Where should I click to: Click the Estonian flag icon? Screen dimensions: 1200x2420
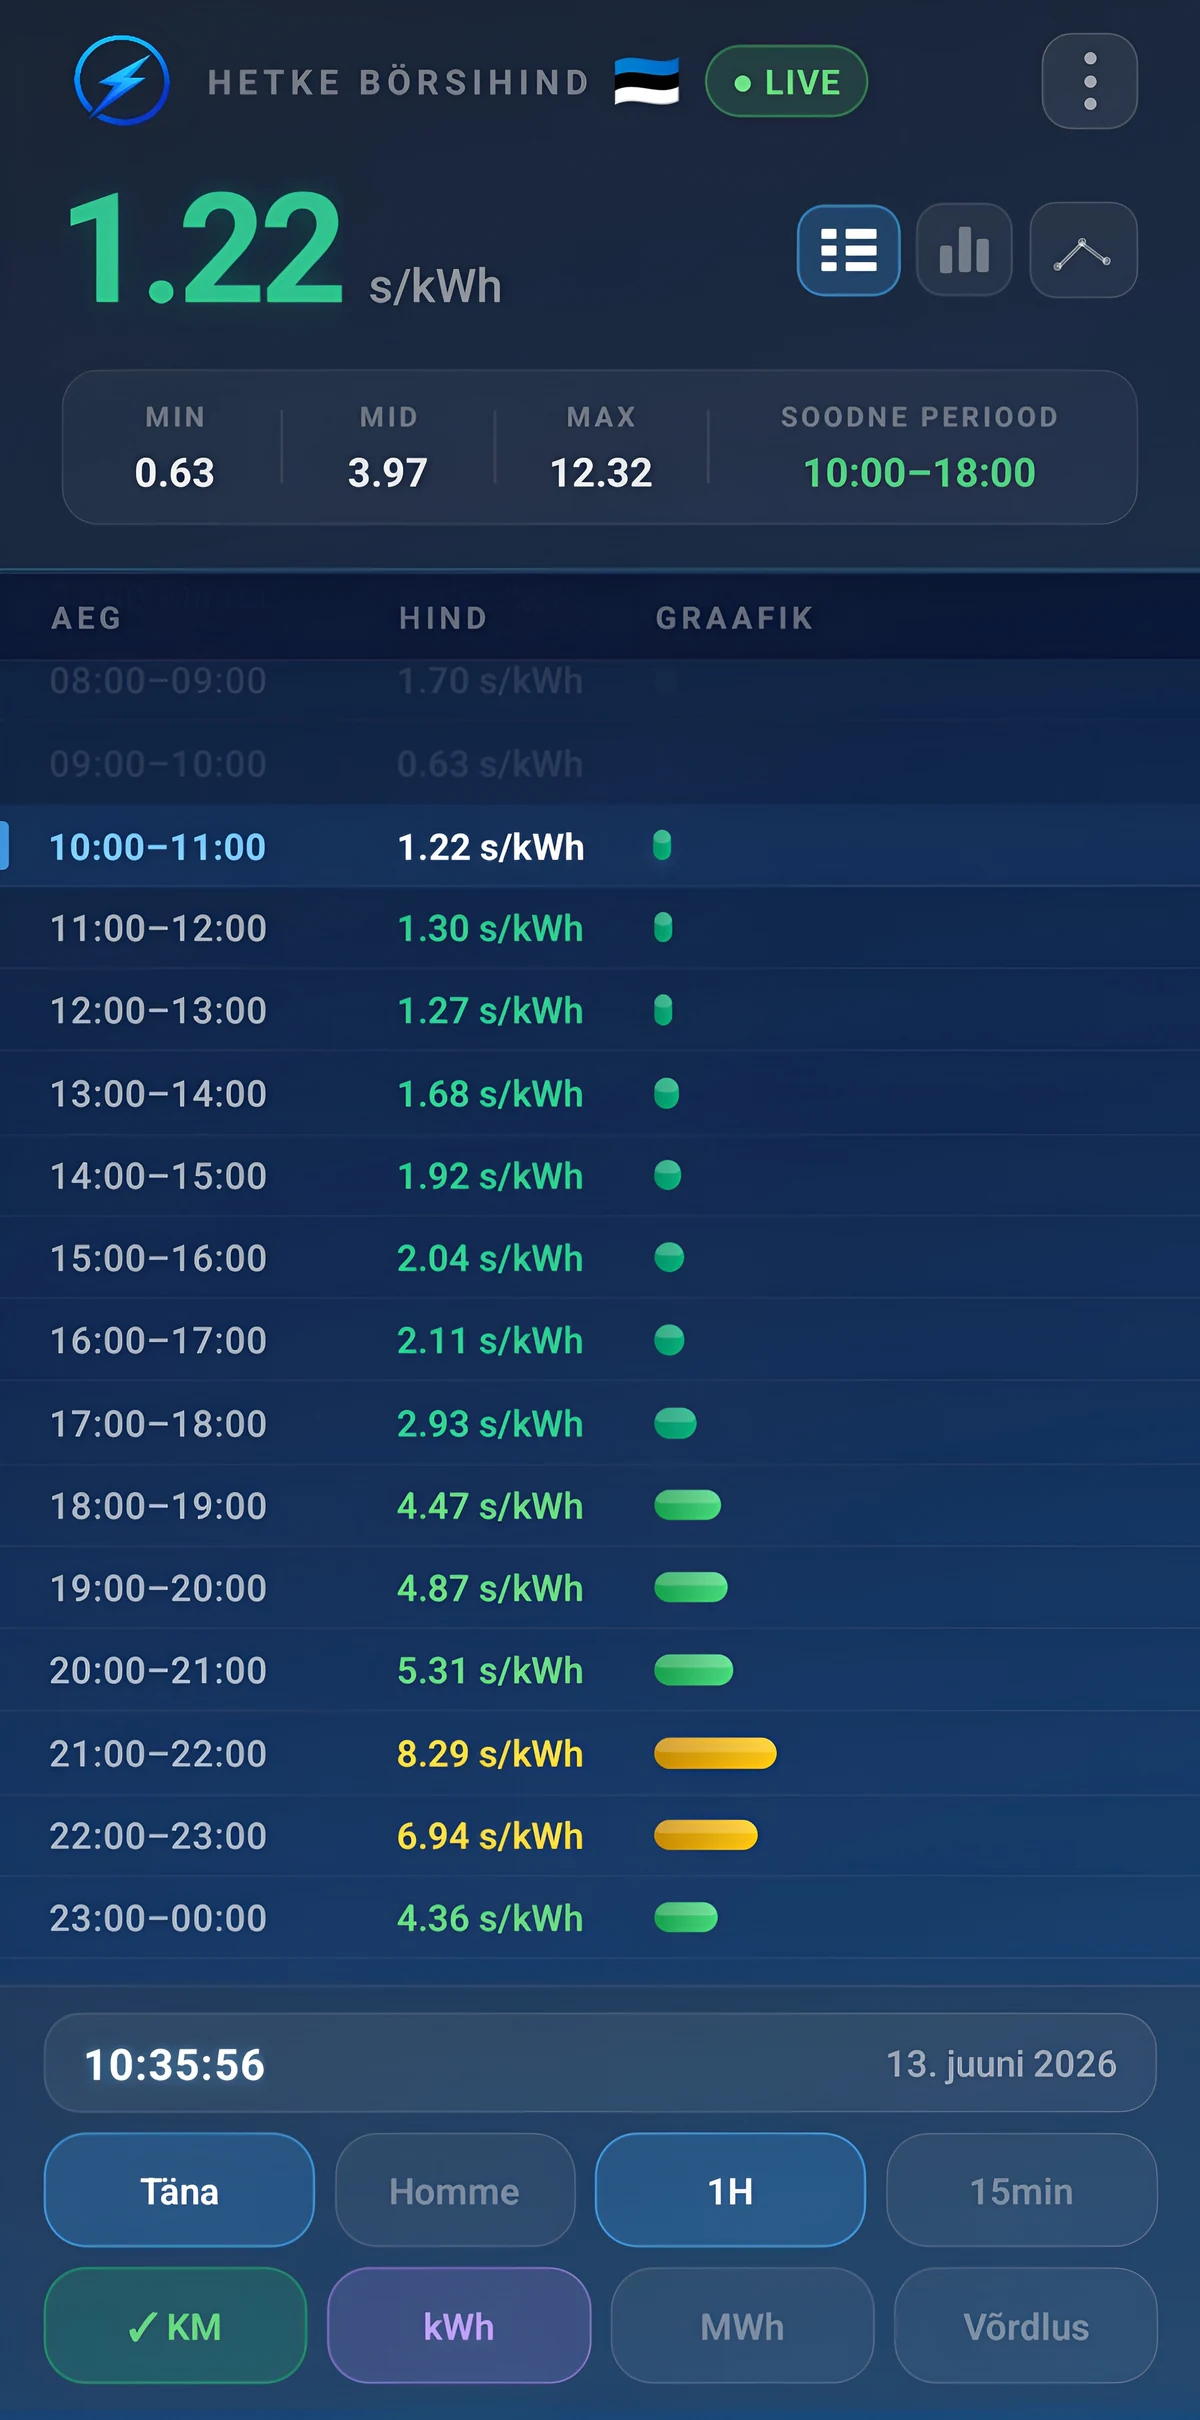647,81
